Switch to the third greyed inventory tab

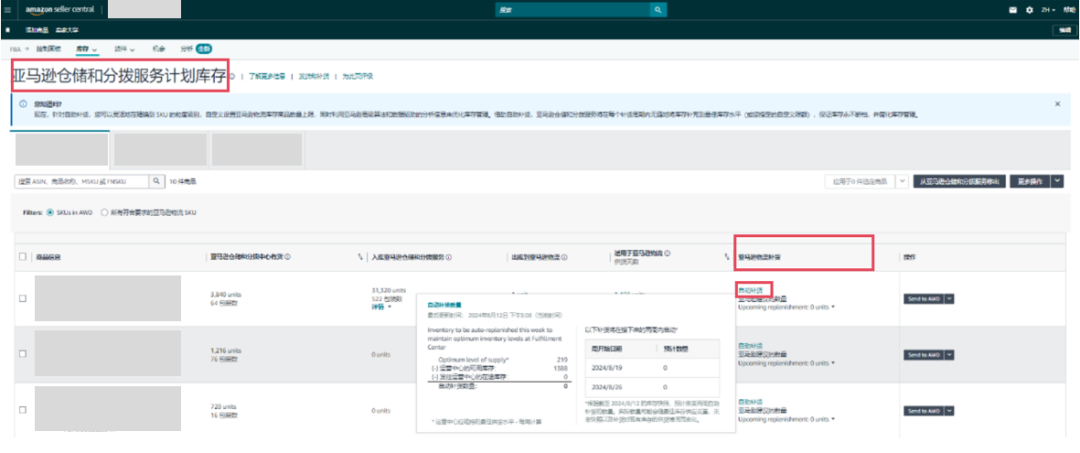point(257,149)
